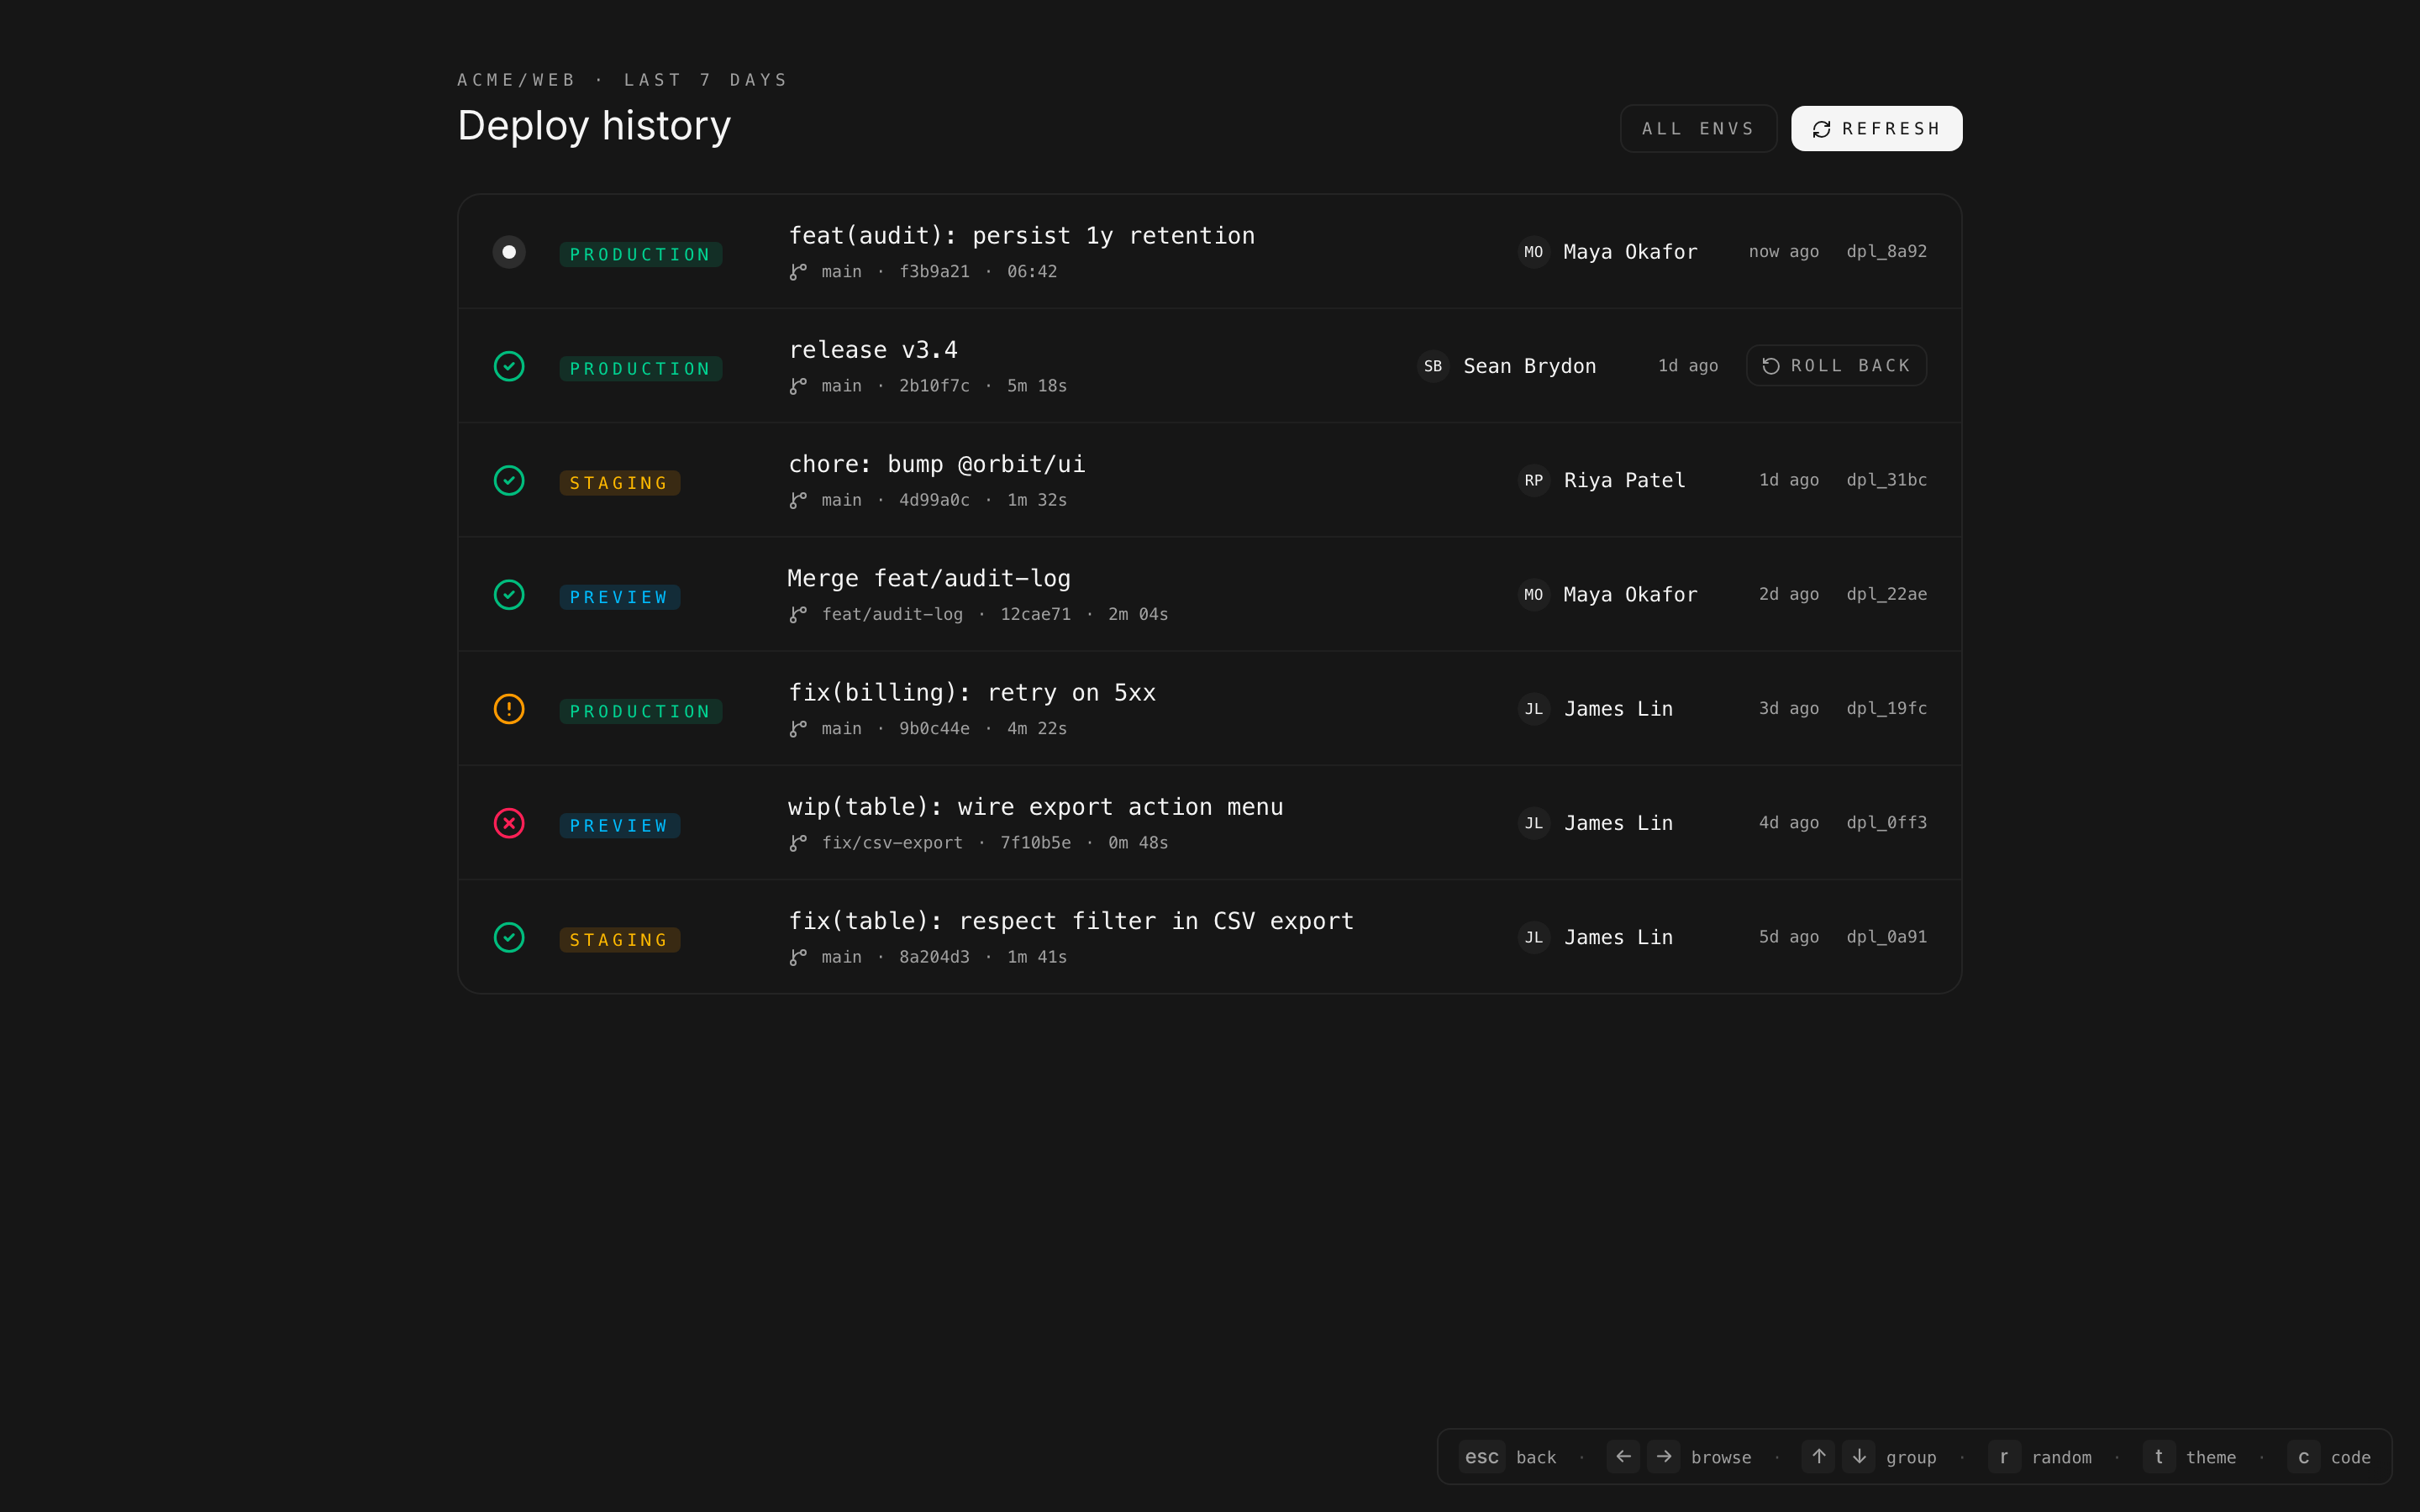Click the RP avatar for Riya Patel

click(1533, 481)
